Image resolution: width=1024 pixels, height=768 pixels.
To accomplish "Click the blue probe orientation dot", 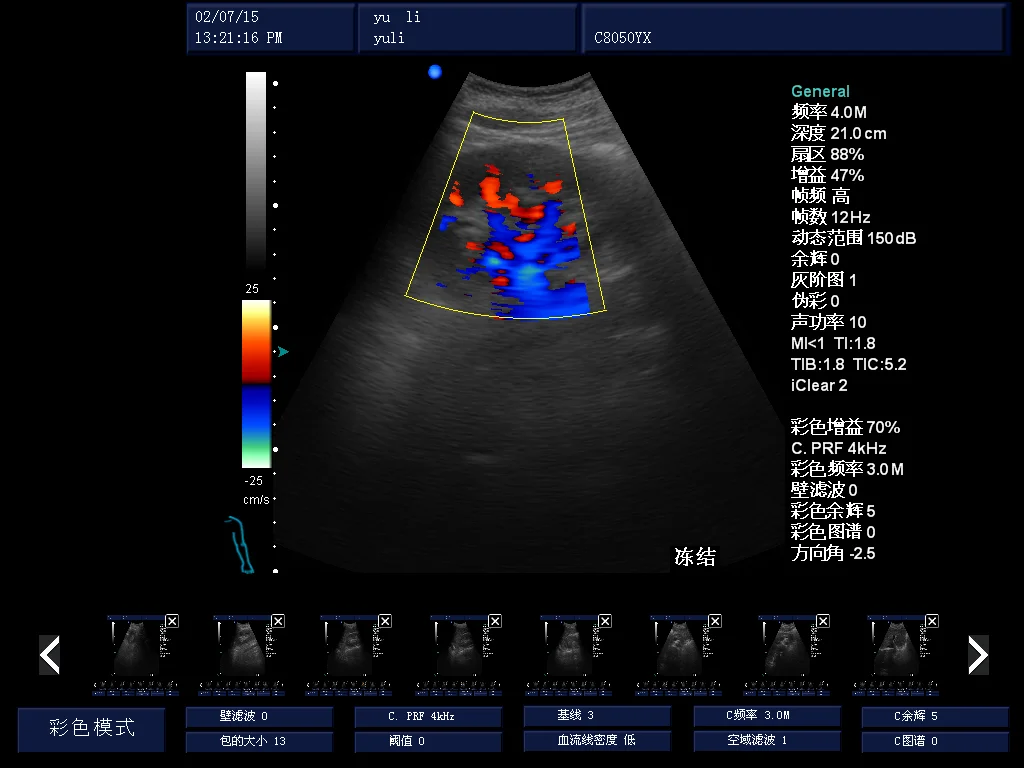I will point(435,72).
